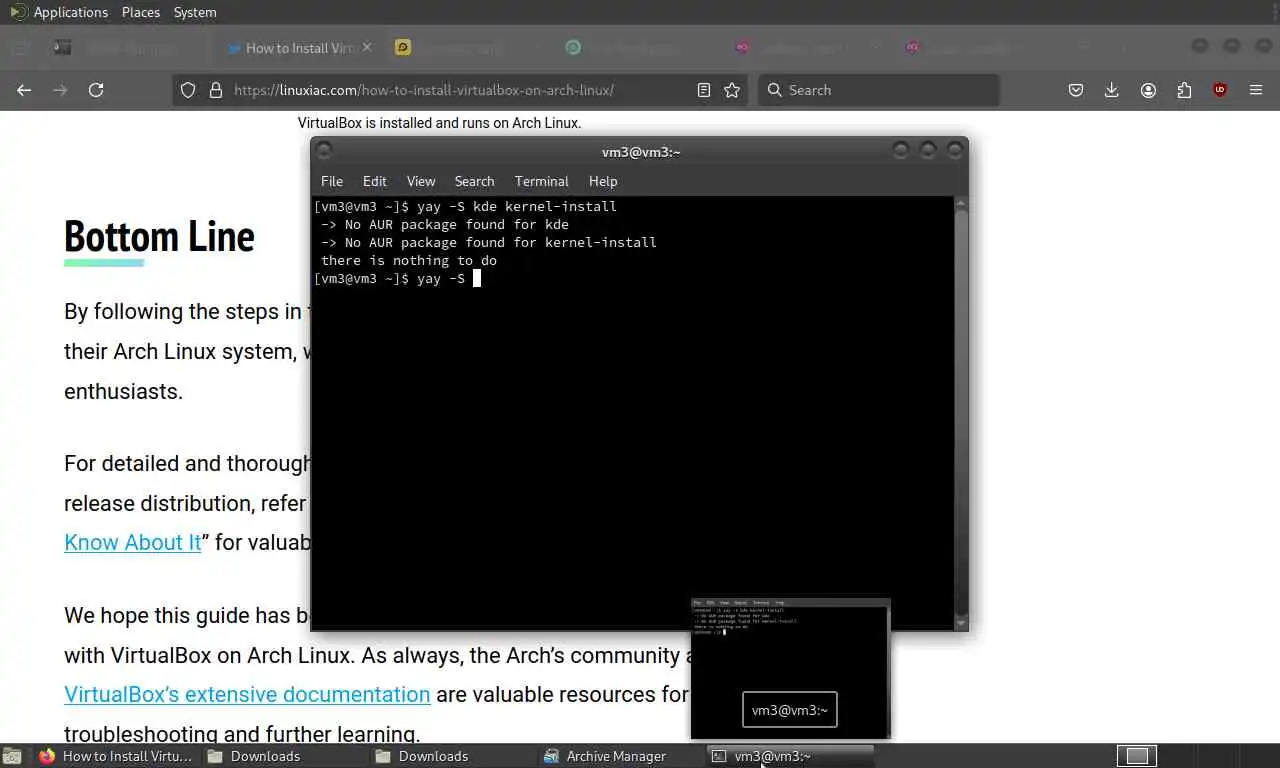Reload the linuxiac page
The width and height of the screenshot is (1280, 768).
tap(96, 90)
